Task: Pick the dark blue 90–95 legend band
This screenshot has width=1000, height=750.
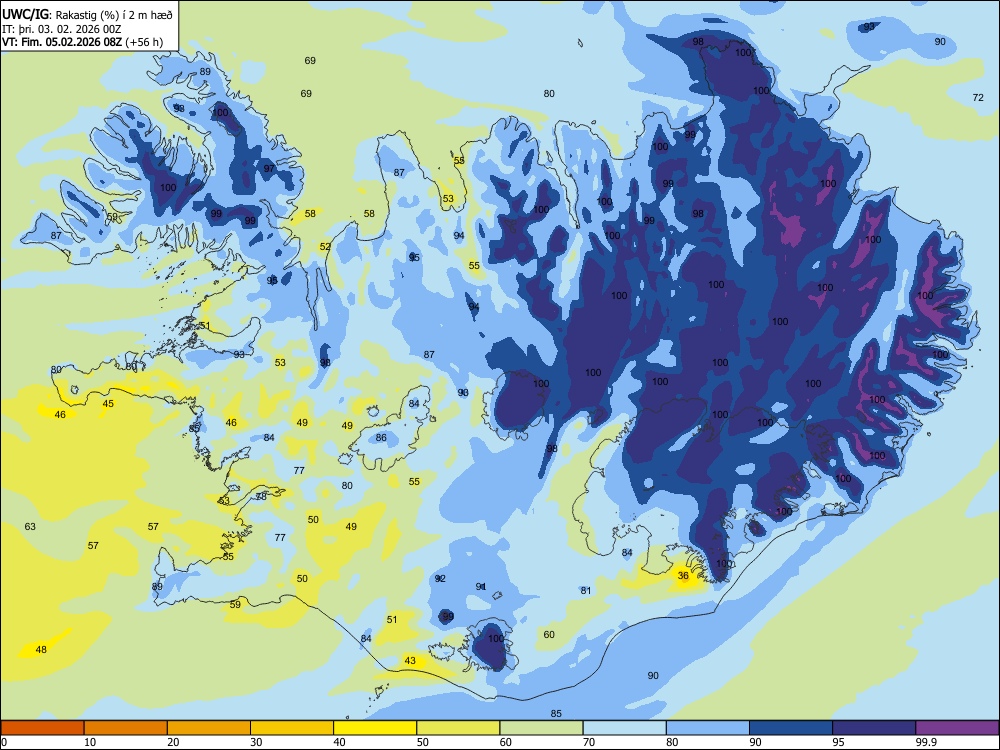Action: click(791, 728)
